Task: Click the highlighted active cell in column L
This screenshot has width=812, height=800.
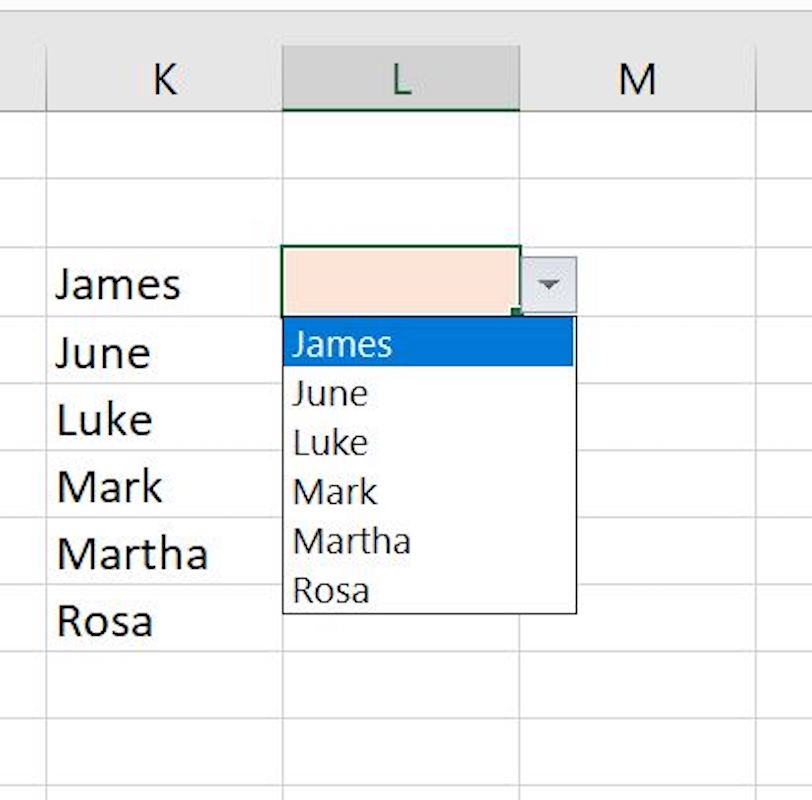Action: (400, 282)
